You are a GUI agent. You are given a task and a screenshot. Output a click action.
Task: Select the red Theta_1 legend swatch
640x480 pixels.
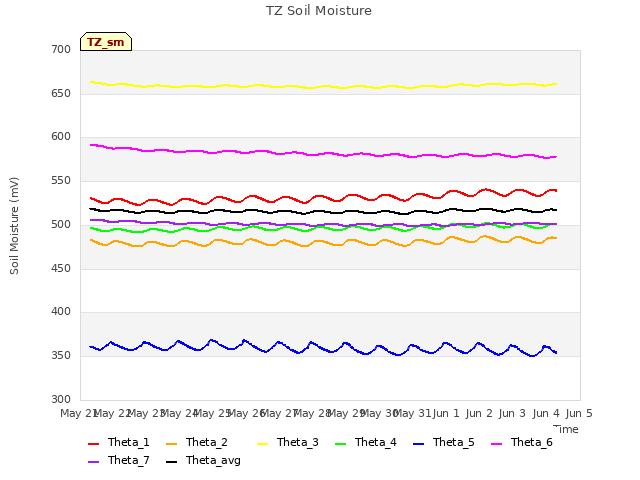93,444
